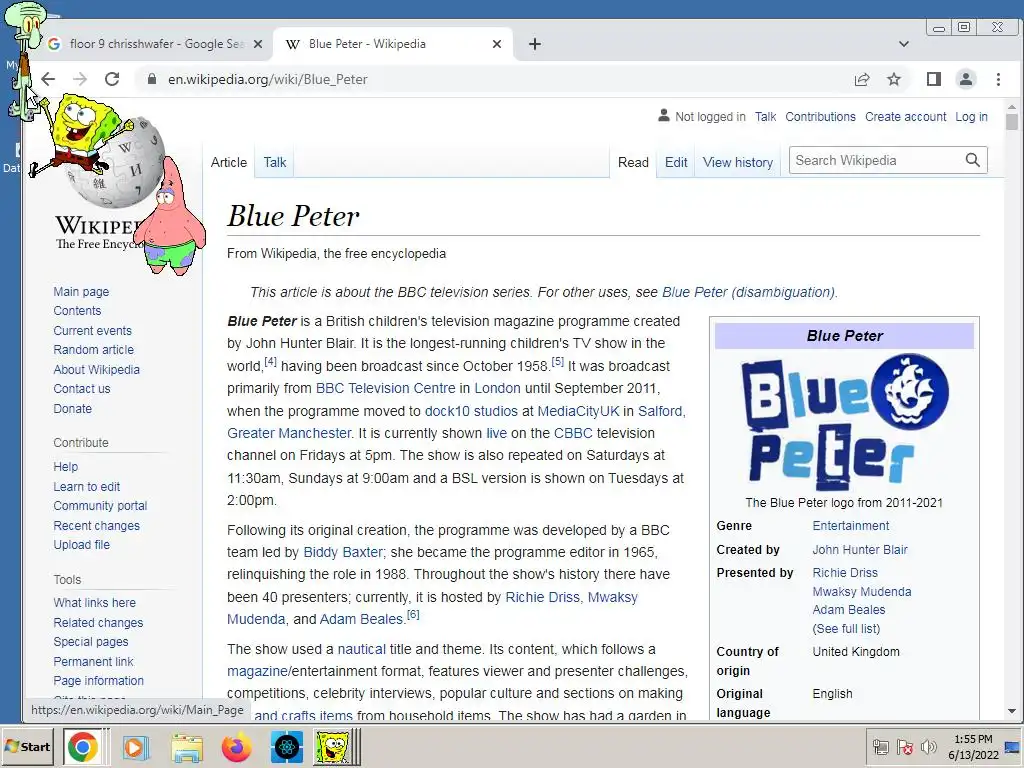
Task: Follow the nautical link
Action: pos(361,649)
